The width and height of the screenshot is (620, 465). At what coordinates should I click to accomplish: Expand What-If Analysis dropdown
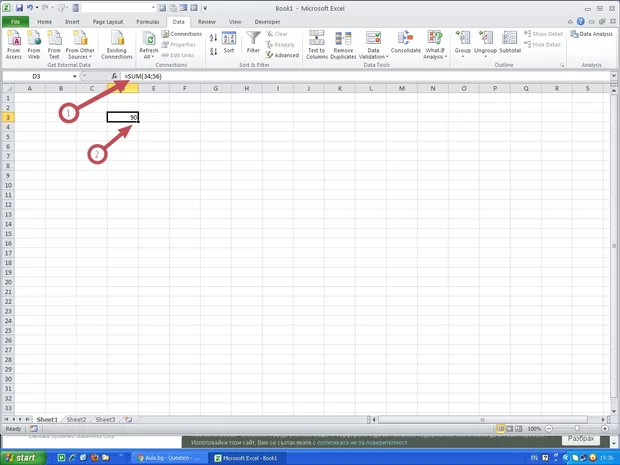coord(446,57)
